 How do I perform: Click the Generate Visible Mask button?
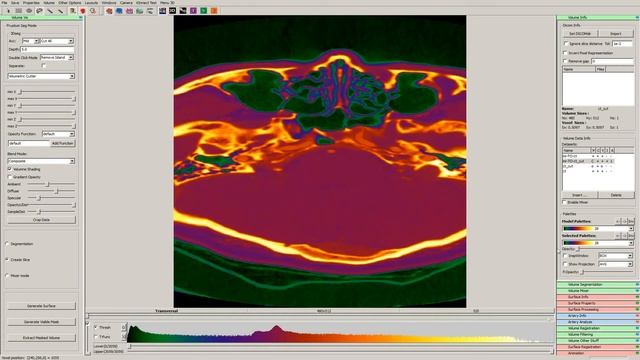click(x=41, y=322)
